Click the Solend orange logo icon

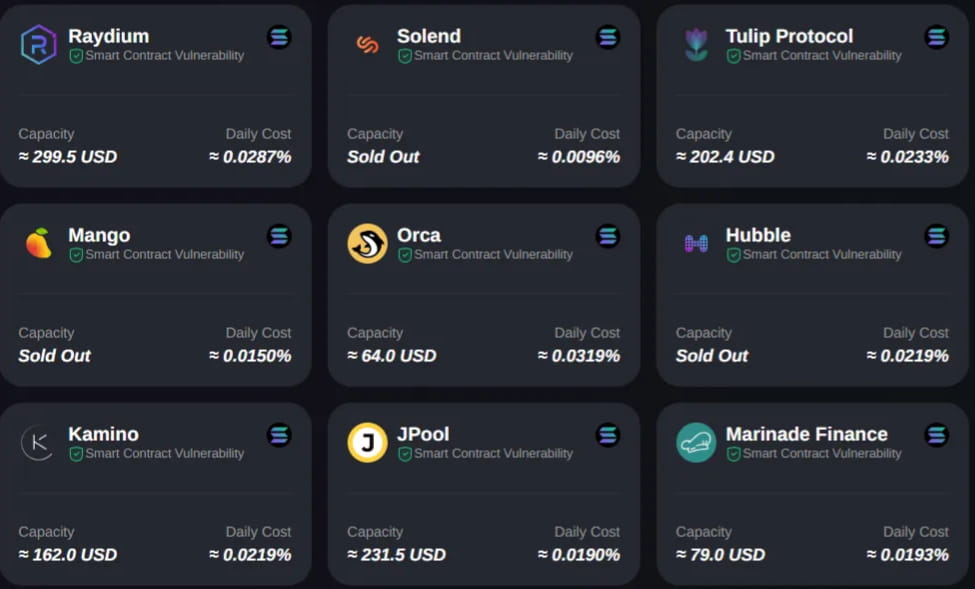click(x=367, y=45)
